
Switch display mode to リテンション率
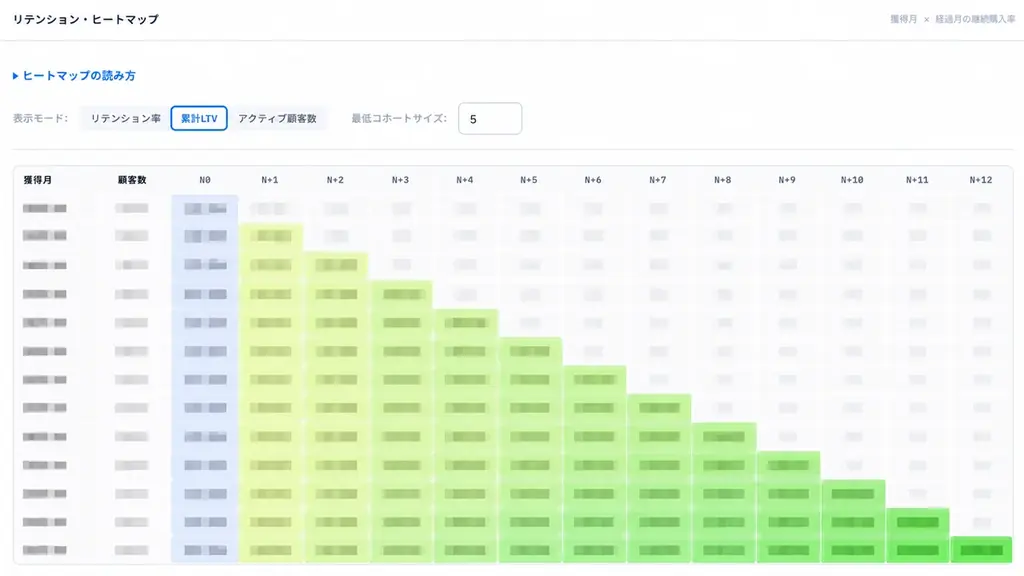pyautogui.click(x=125, y=118)
